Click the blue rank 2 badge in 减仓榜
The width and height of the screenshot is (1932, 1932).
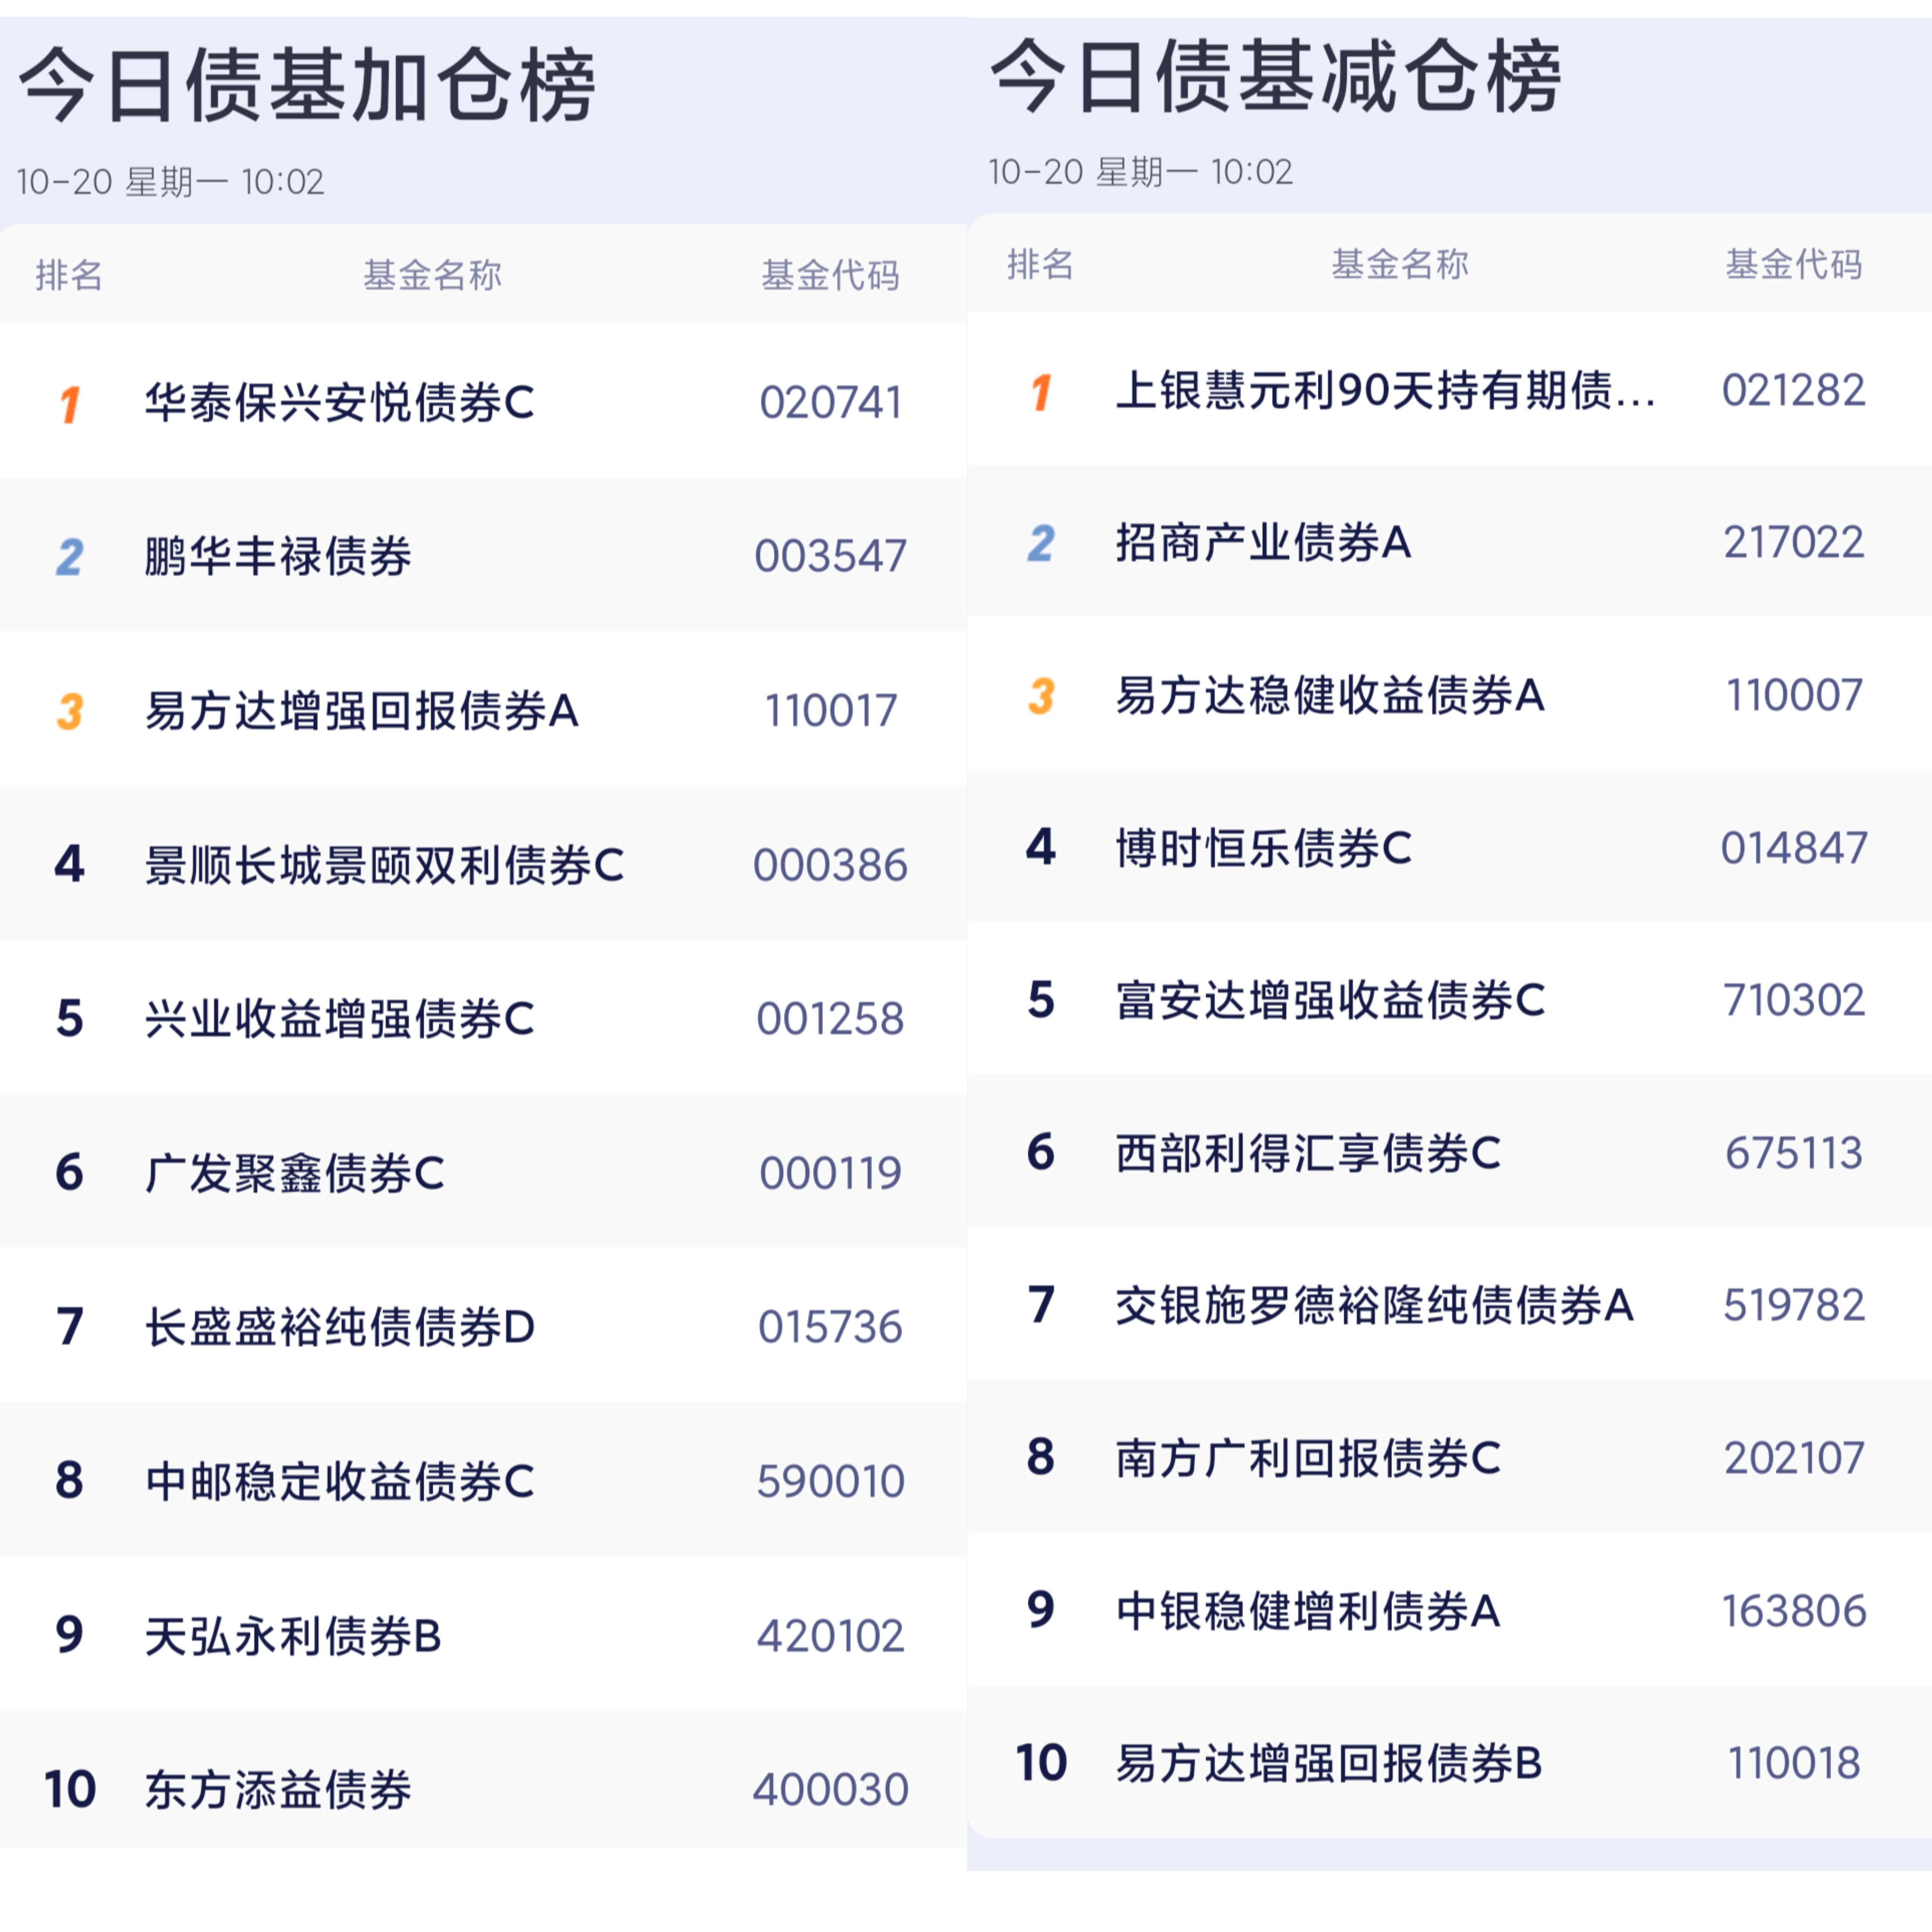(x=1041, y=544)
